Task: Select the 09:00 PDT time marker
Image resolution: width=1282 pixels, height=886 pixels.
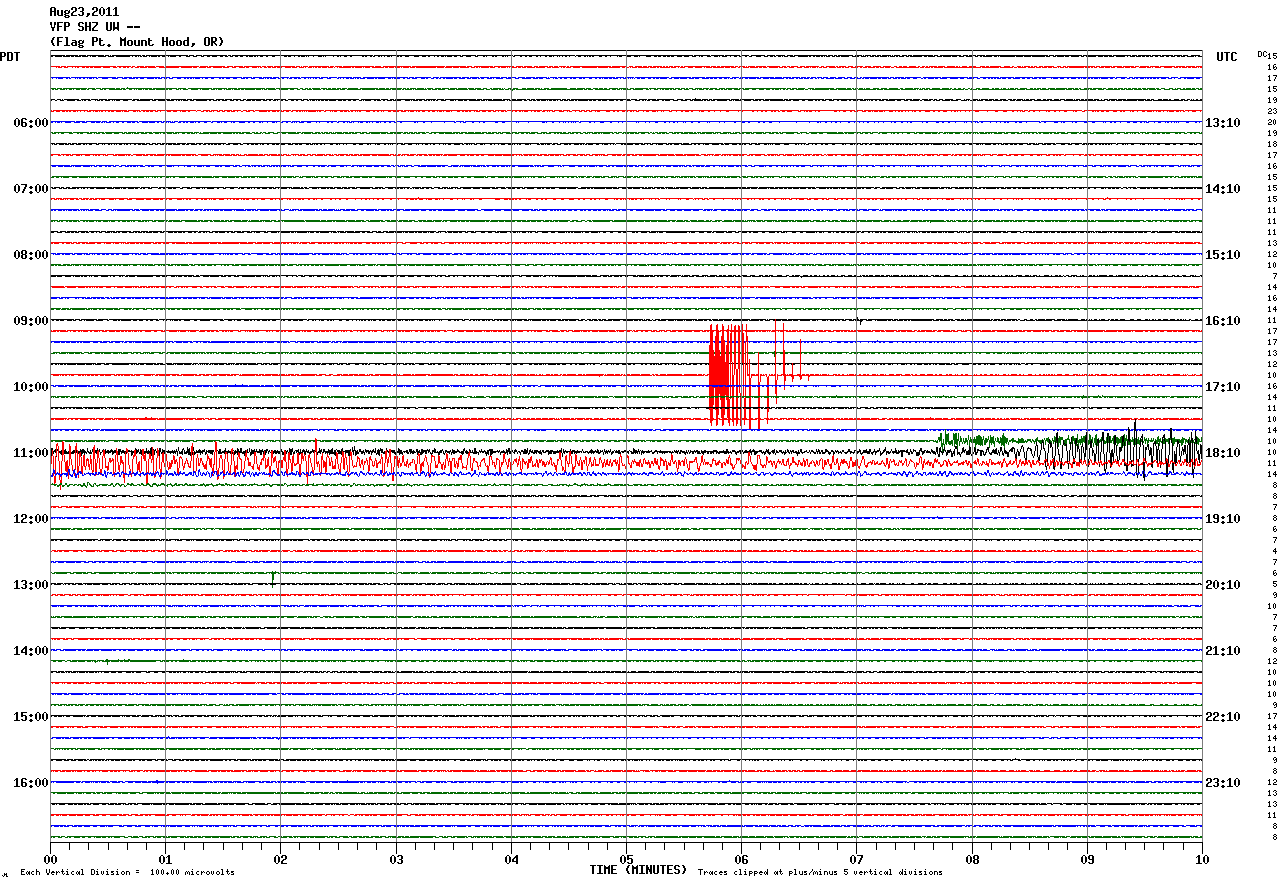Action: pyautogui.click(x=31, y=321)
